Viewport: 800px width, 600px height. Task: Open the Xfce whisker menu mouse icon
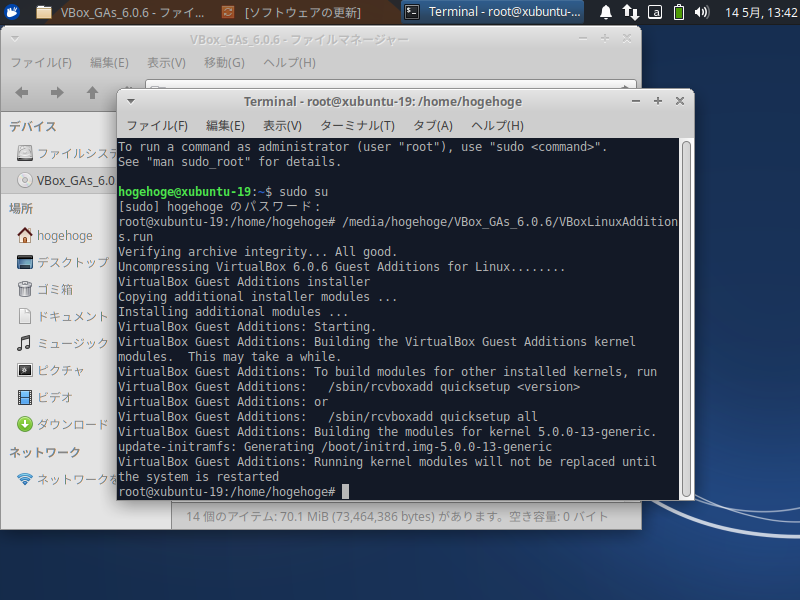click(12, 11)
